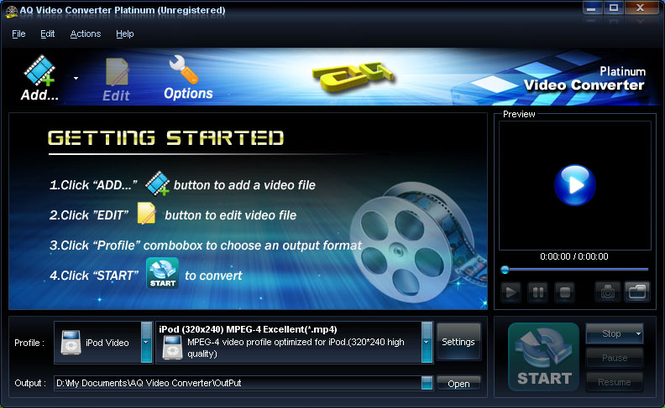Click the Output path text field
Viewport: 665px width, 408px height.
(238, 383)
